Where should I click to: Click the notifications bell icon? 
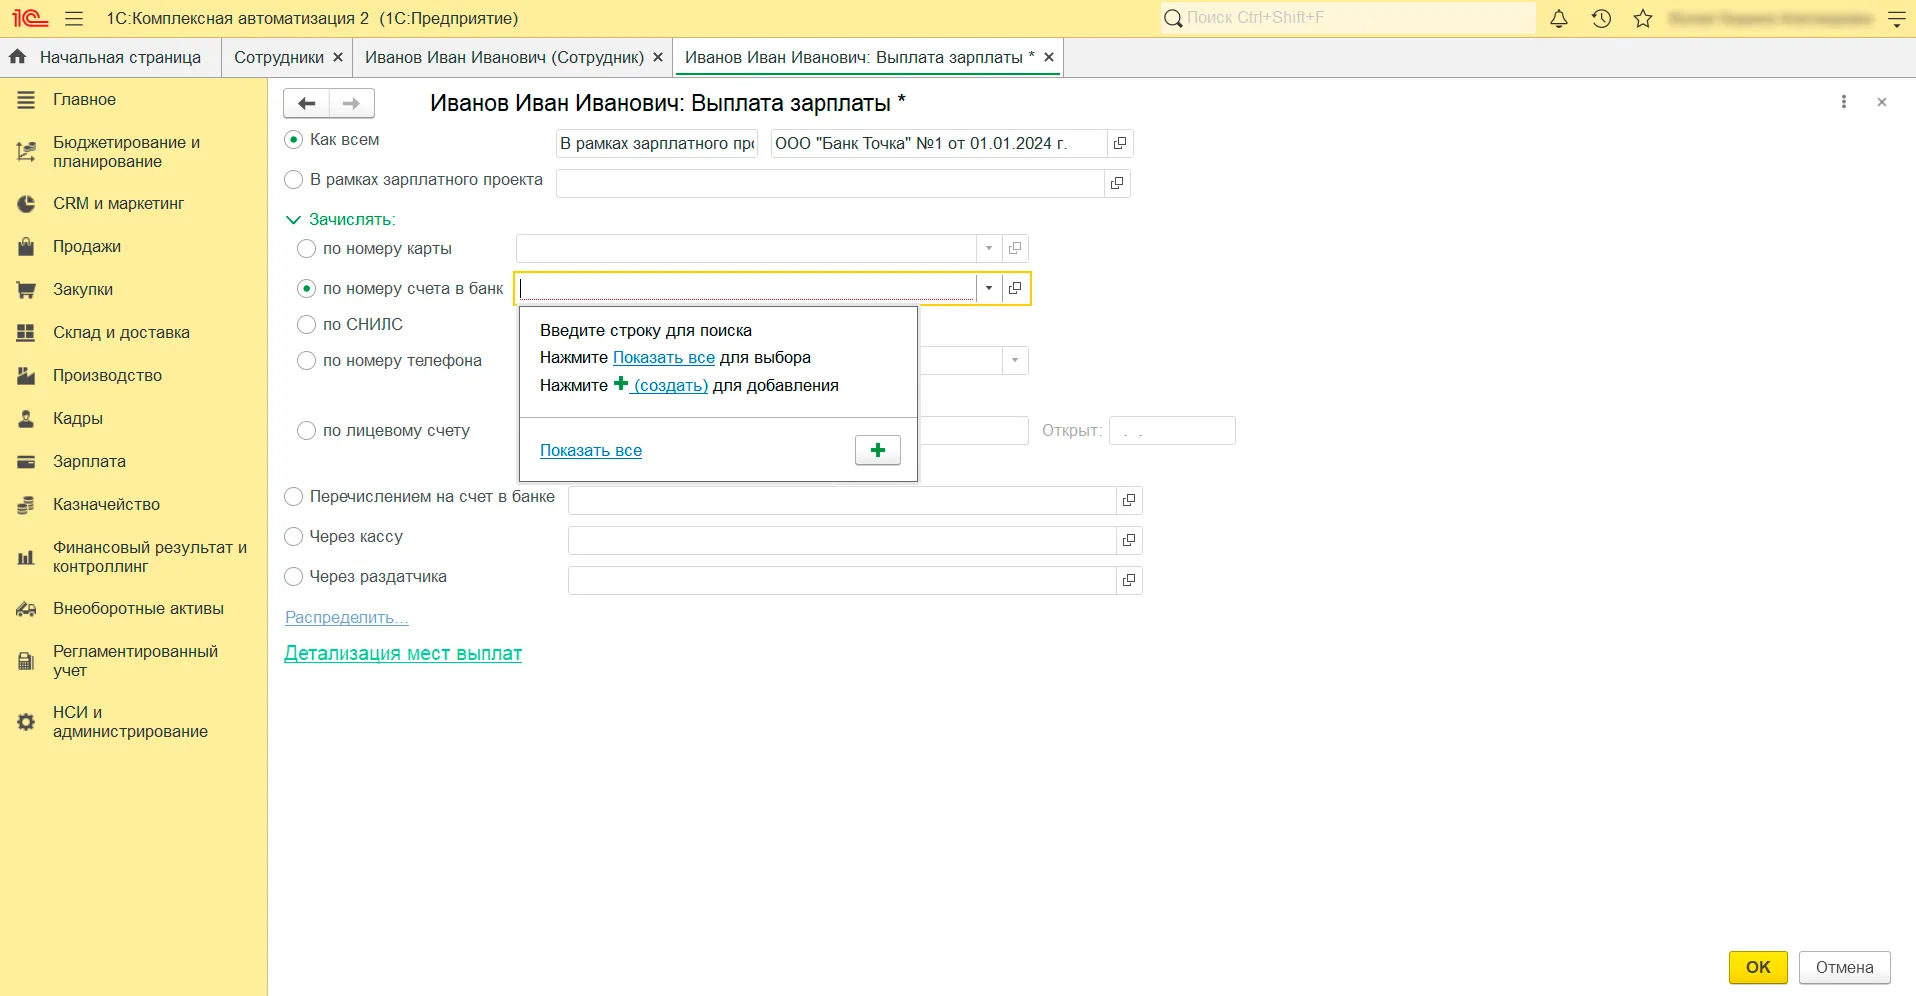coord(1558,18)
